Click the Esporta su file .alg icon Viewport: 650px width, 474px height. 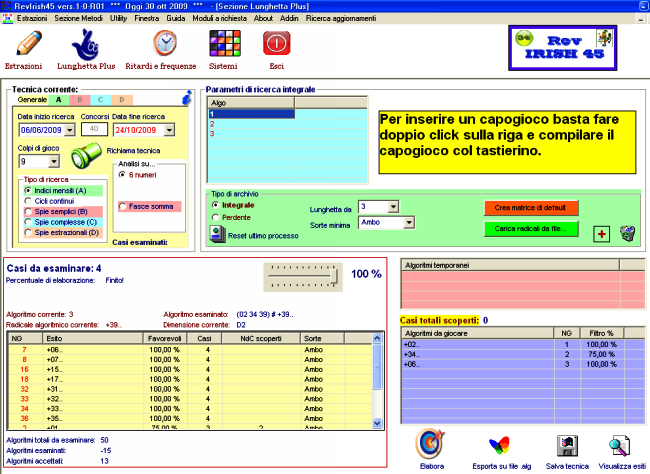499,446
